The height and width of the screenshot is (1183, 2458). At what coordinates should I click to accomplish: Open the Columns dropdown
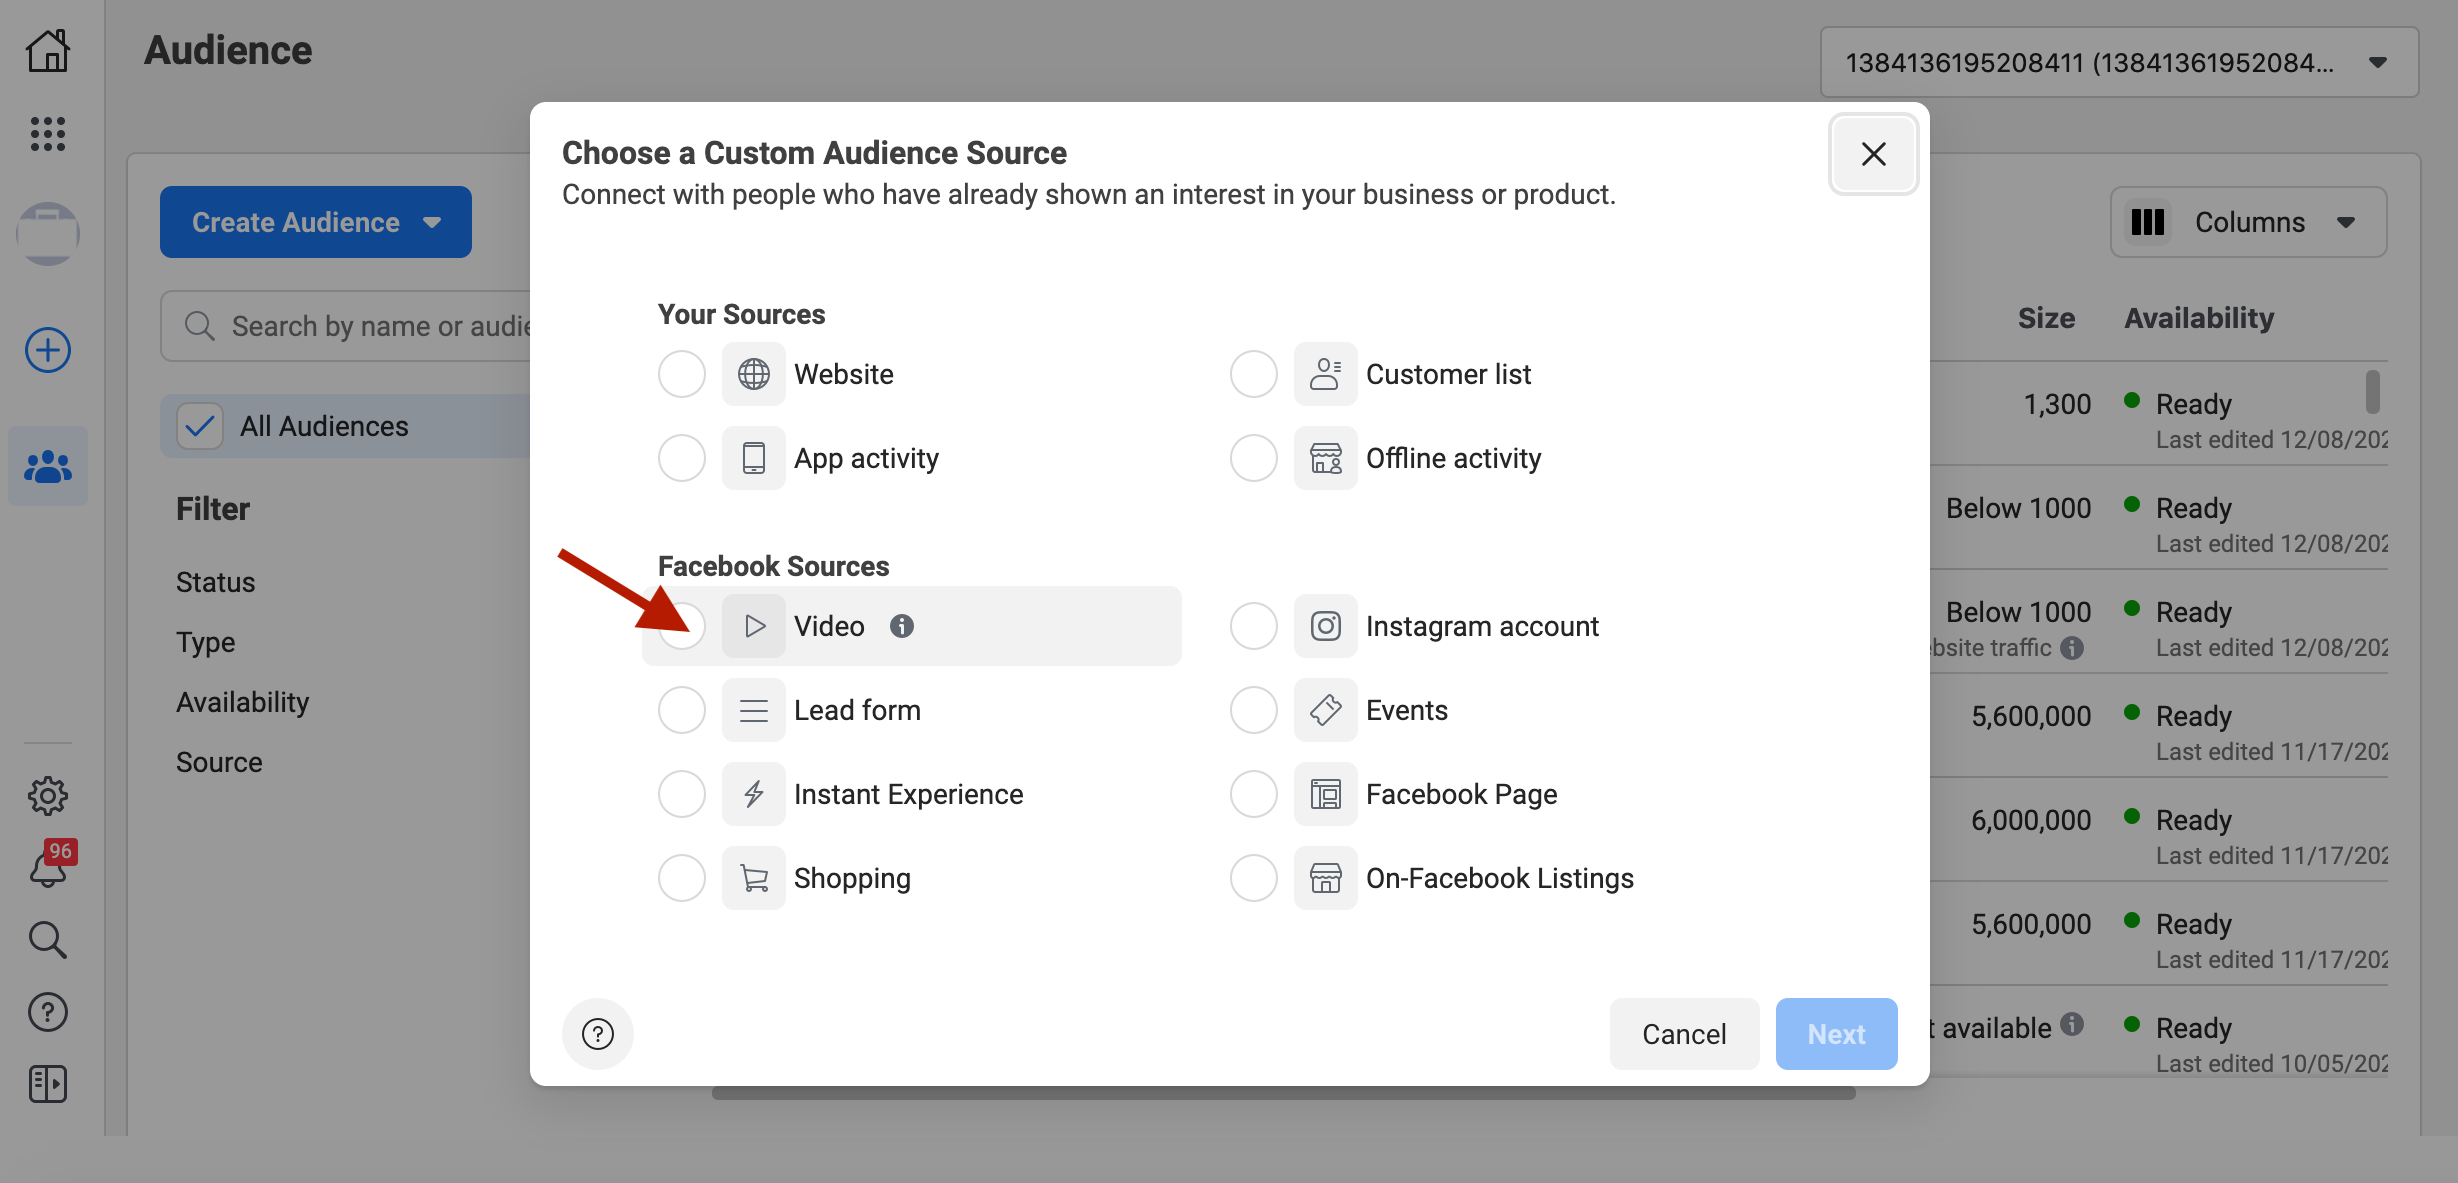pyautogui.click(x=2248, y=222)
